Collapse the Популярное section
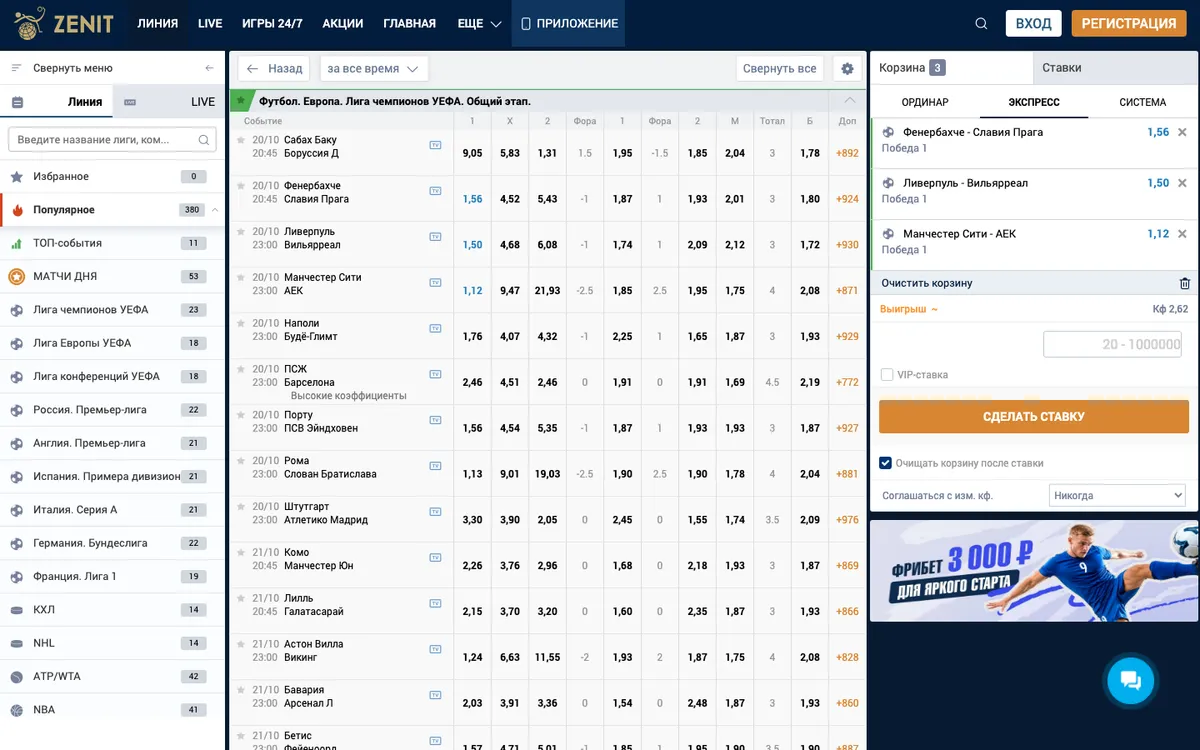The height and width of the screenshot is (750, 1200). [x=215, y=210]
